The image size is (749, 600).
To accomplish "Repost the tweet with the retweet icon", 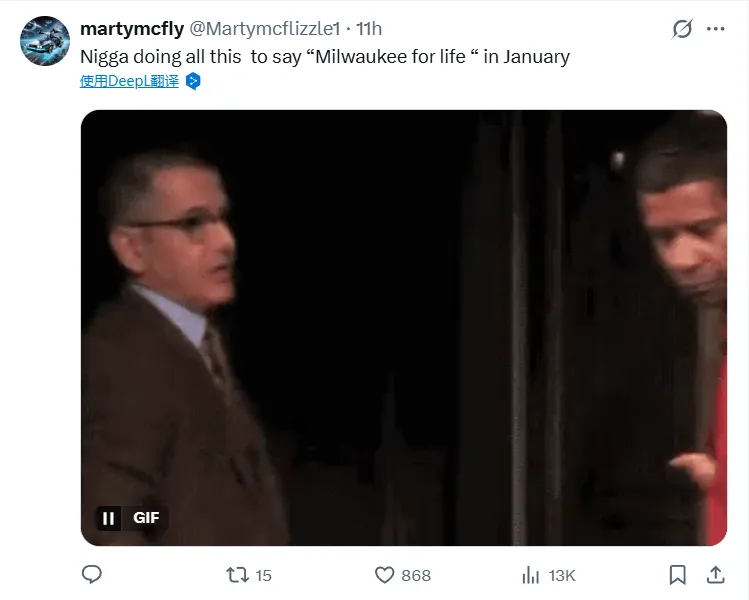I will tap(237, 575).
